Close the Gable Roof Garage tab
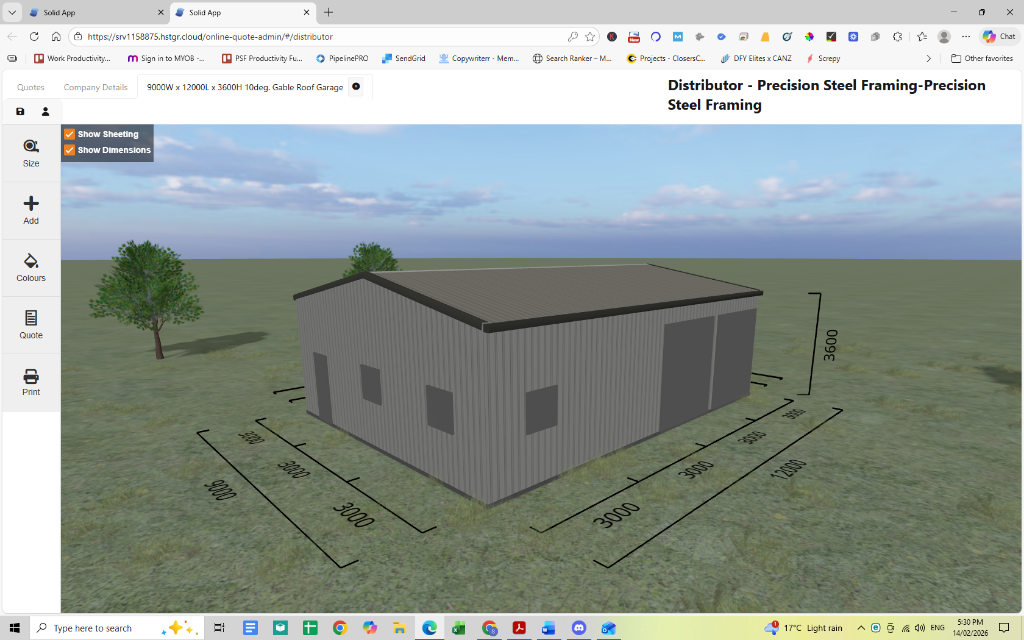Image resolution: width=1024 pixels, height=640 pixels. 356,86
